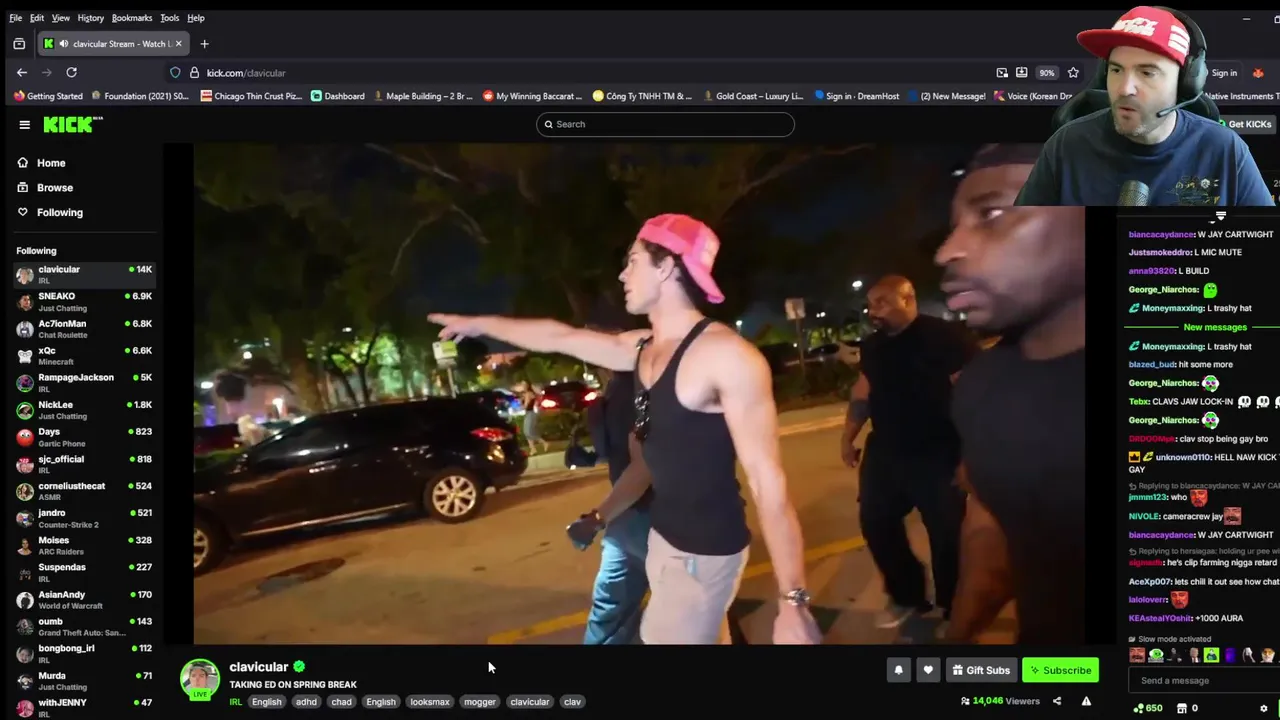Open the History menu

[90, 18]
